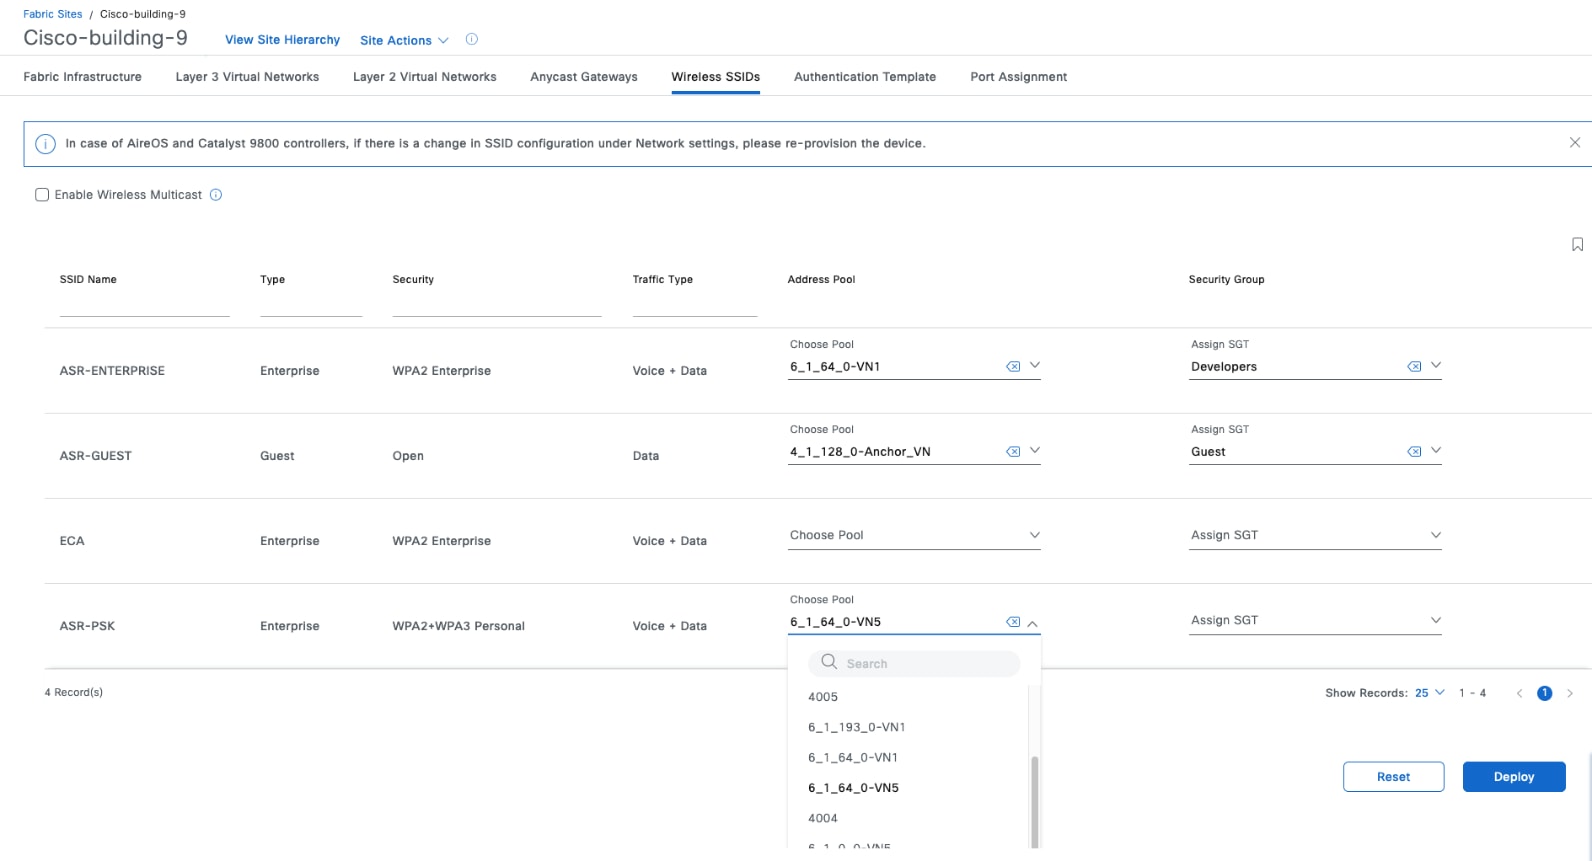Click the bookmark icon above Security Group
Image resolution: width=1592 pixels, height=861 pixels.
point(1577,245)
